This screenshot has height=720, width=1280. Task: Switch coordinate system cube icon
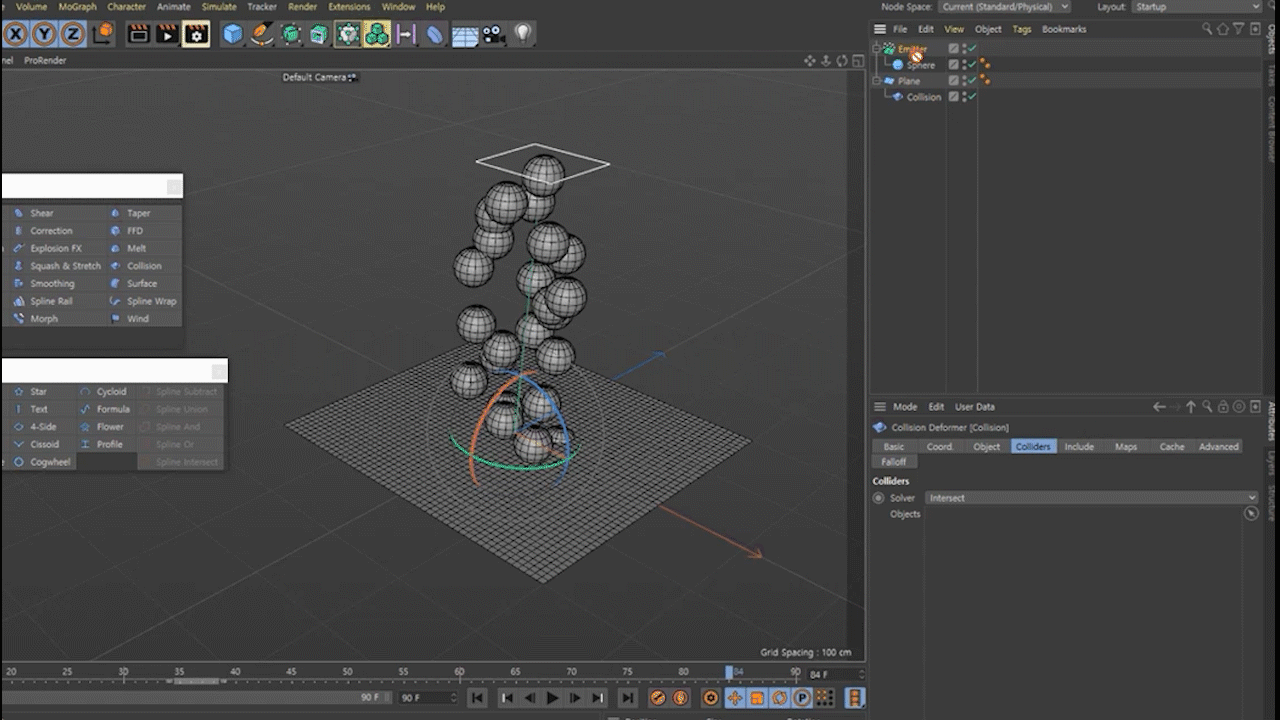[x=103, y=35]
